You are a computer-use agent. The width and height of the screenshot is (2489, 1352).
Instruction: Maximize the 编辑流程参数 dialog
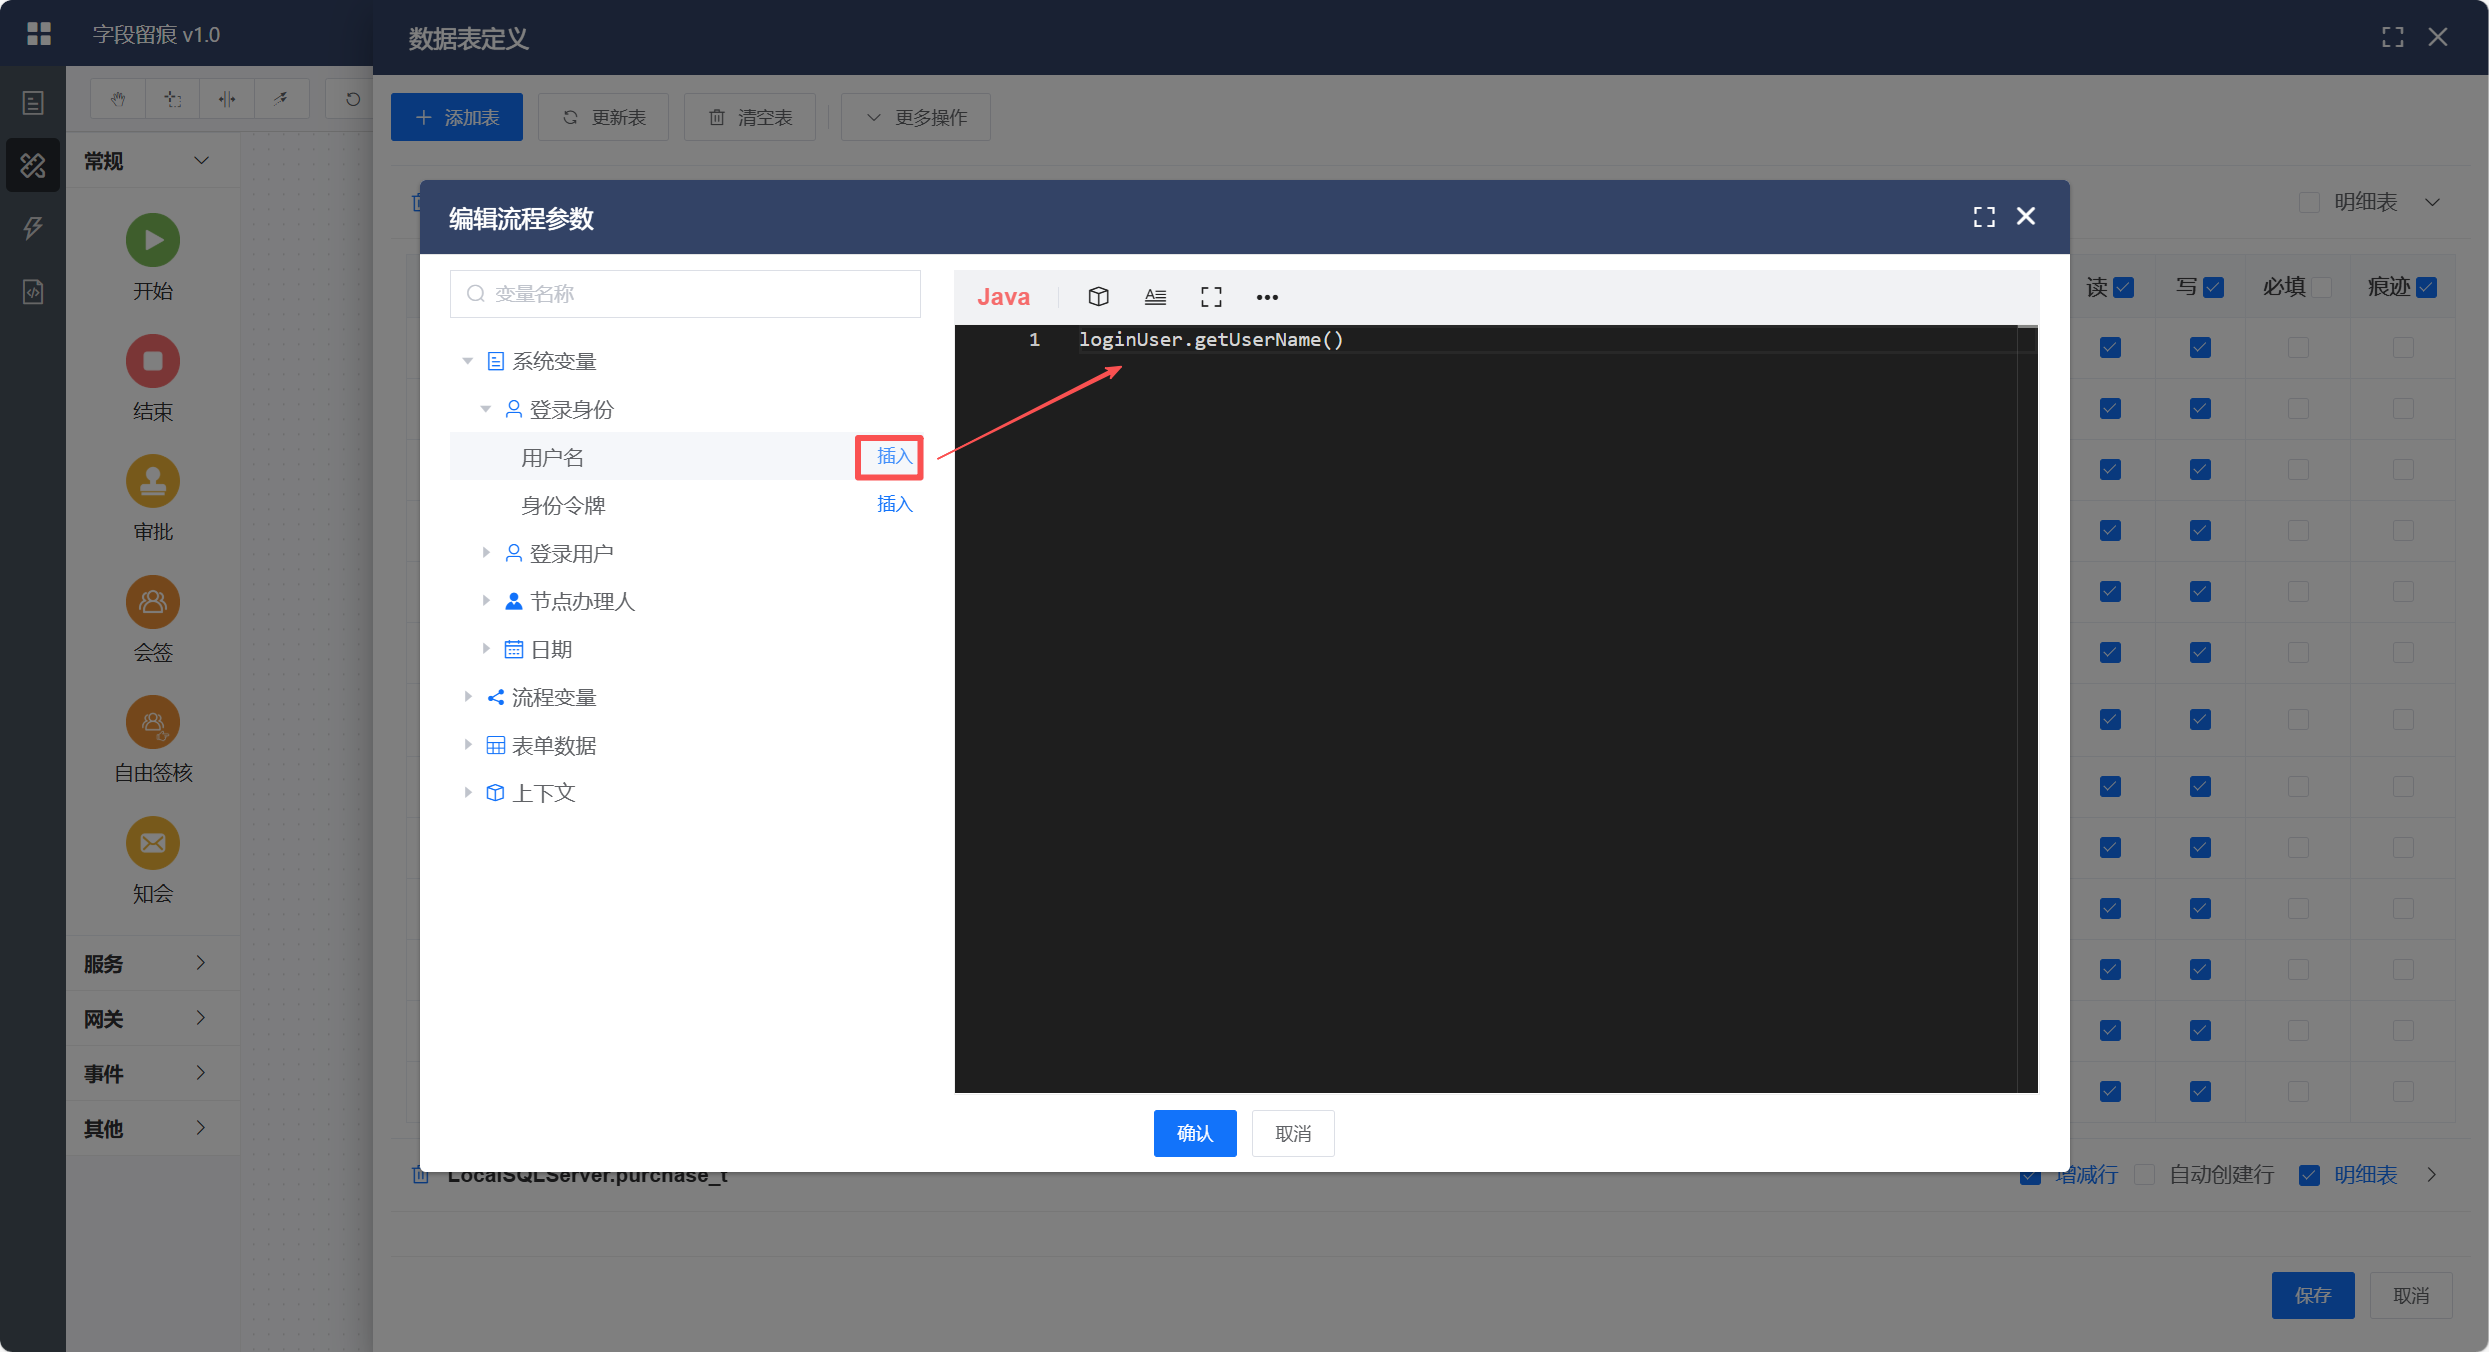click(1984, 217)
